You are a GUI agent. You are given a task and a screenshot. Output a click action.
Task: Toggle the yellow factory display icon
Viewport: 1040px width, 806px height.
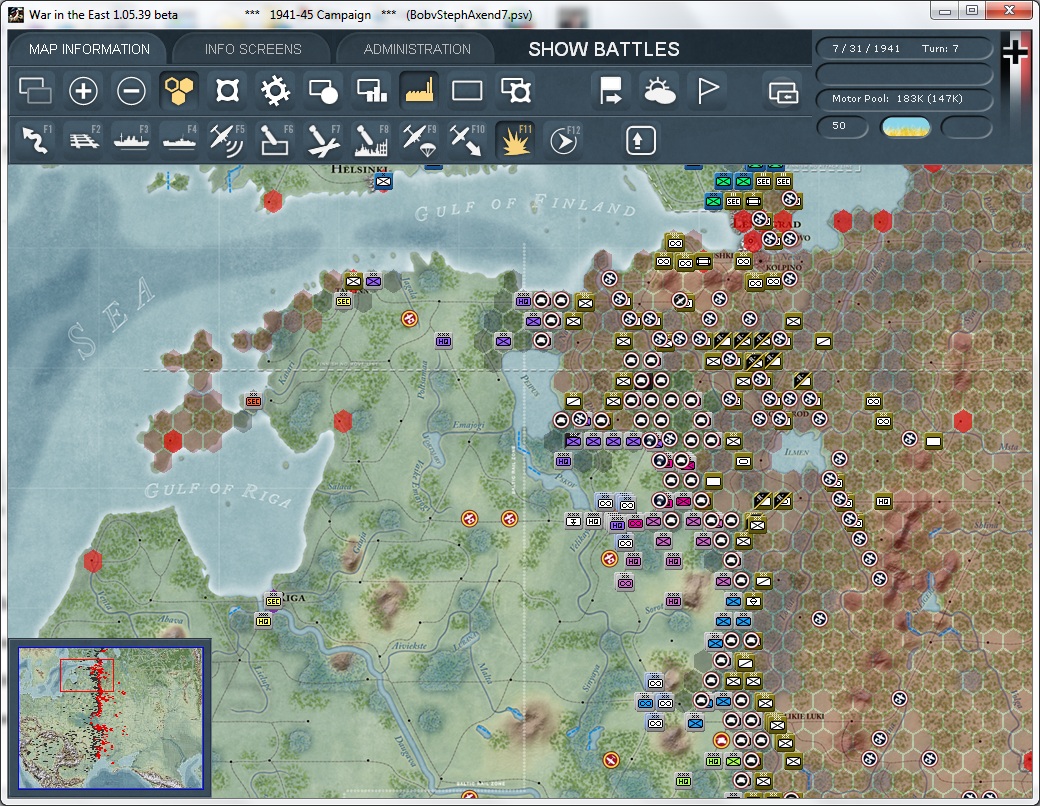coord(419,91)
